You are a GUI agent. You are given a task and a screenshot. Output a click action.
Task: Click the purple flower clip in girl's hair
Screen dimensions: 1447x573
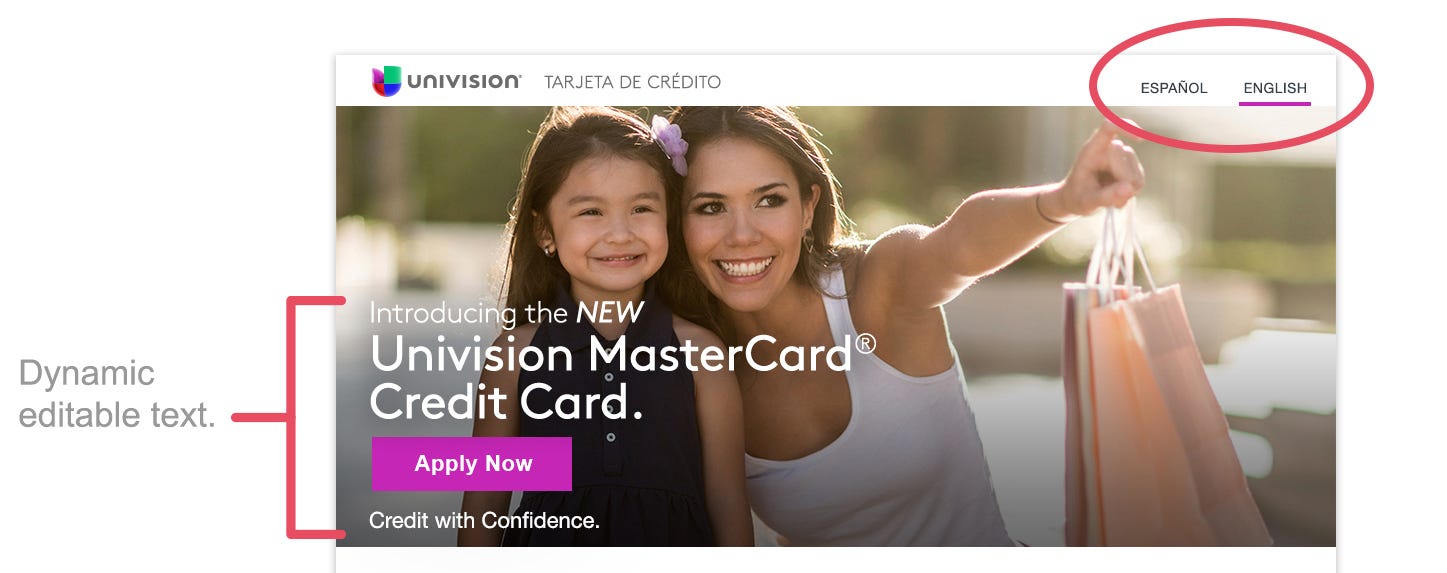[669, 143]
